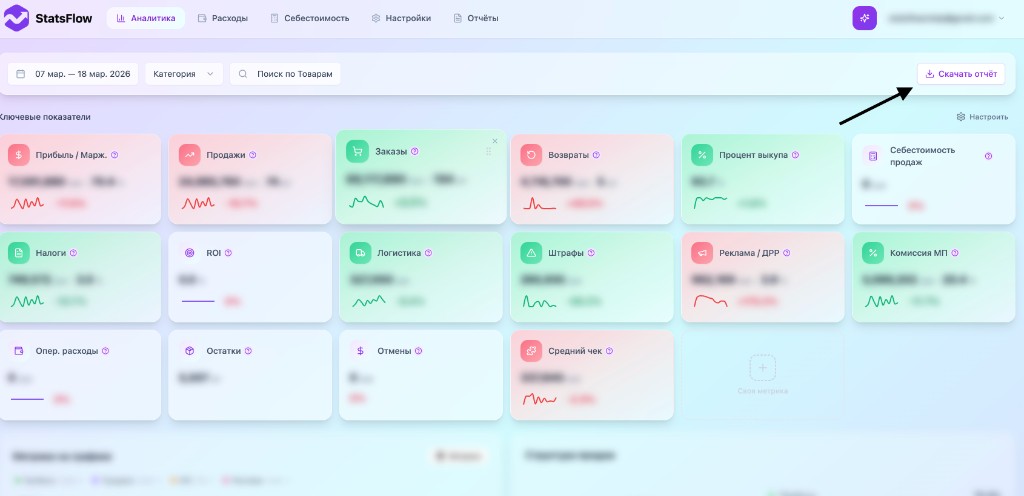This screenshot has height=496, width=1024.
Task: Switch to the Расходы tab
Action: tap(223, 18)
